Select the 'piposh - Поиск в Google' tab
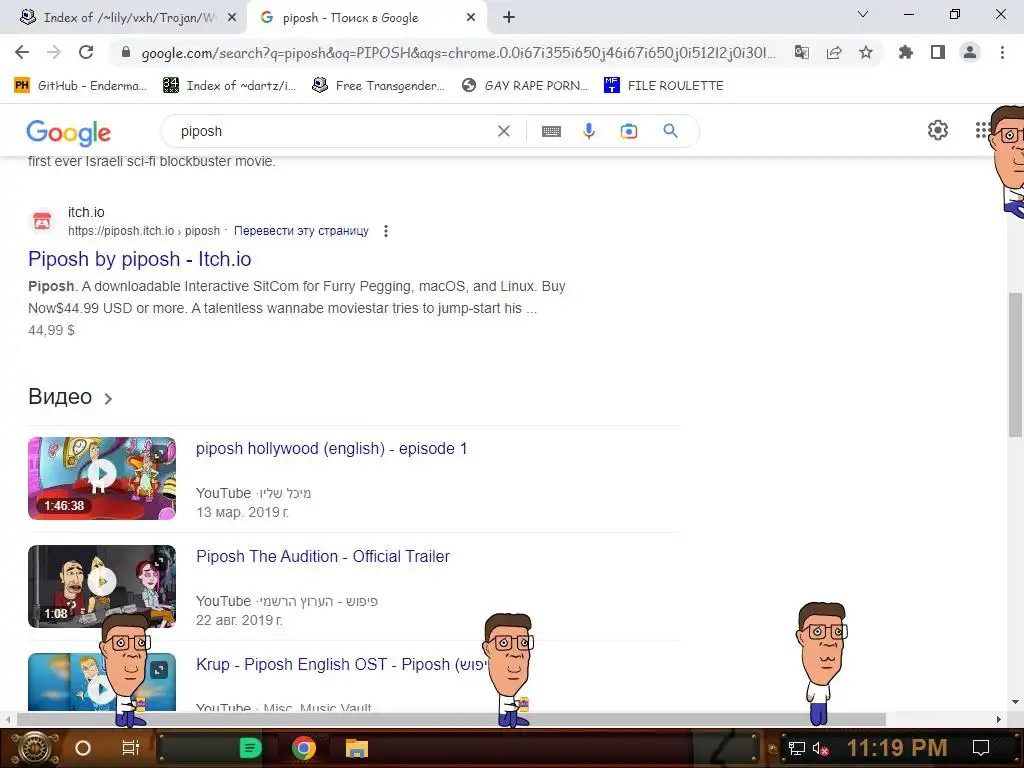This screenshot has height=768, width=1024. point(368,18)
